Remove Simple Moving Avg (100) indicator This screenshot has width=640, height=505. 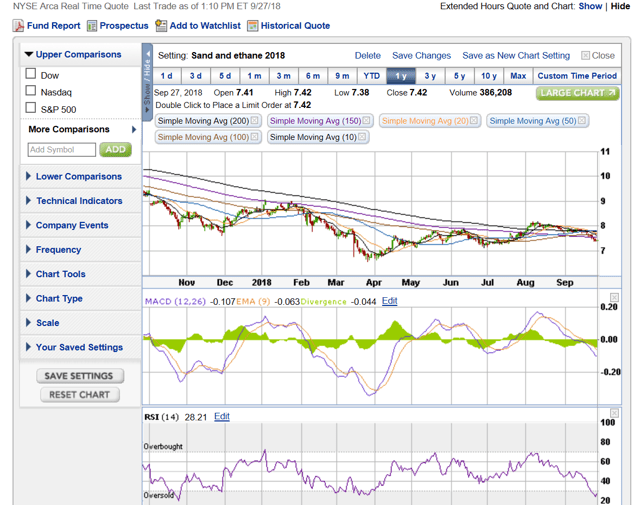(x=254, y=137)
